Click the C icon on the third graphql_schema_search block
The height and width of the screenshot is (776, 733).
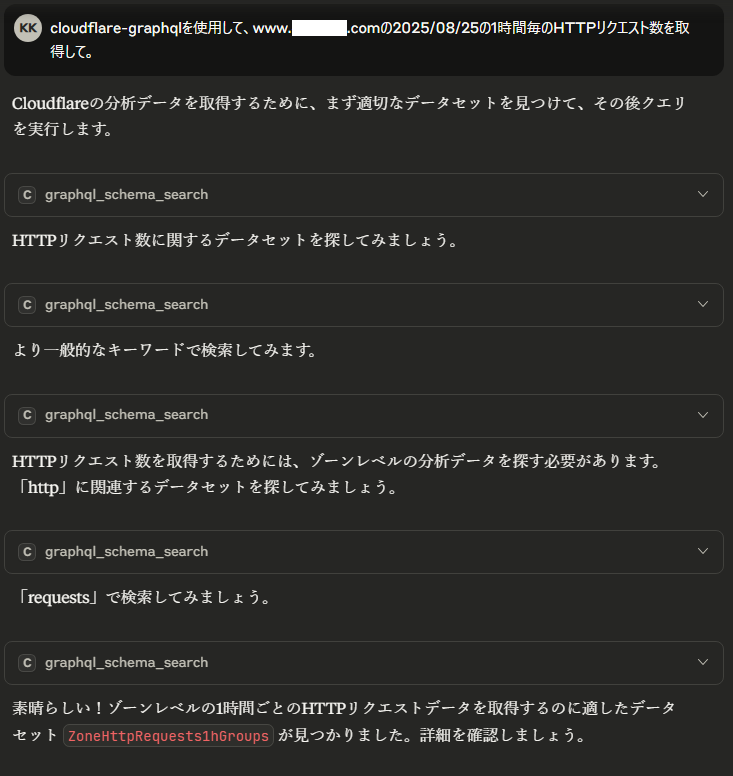coord(28,415)
